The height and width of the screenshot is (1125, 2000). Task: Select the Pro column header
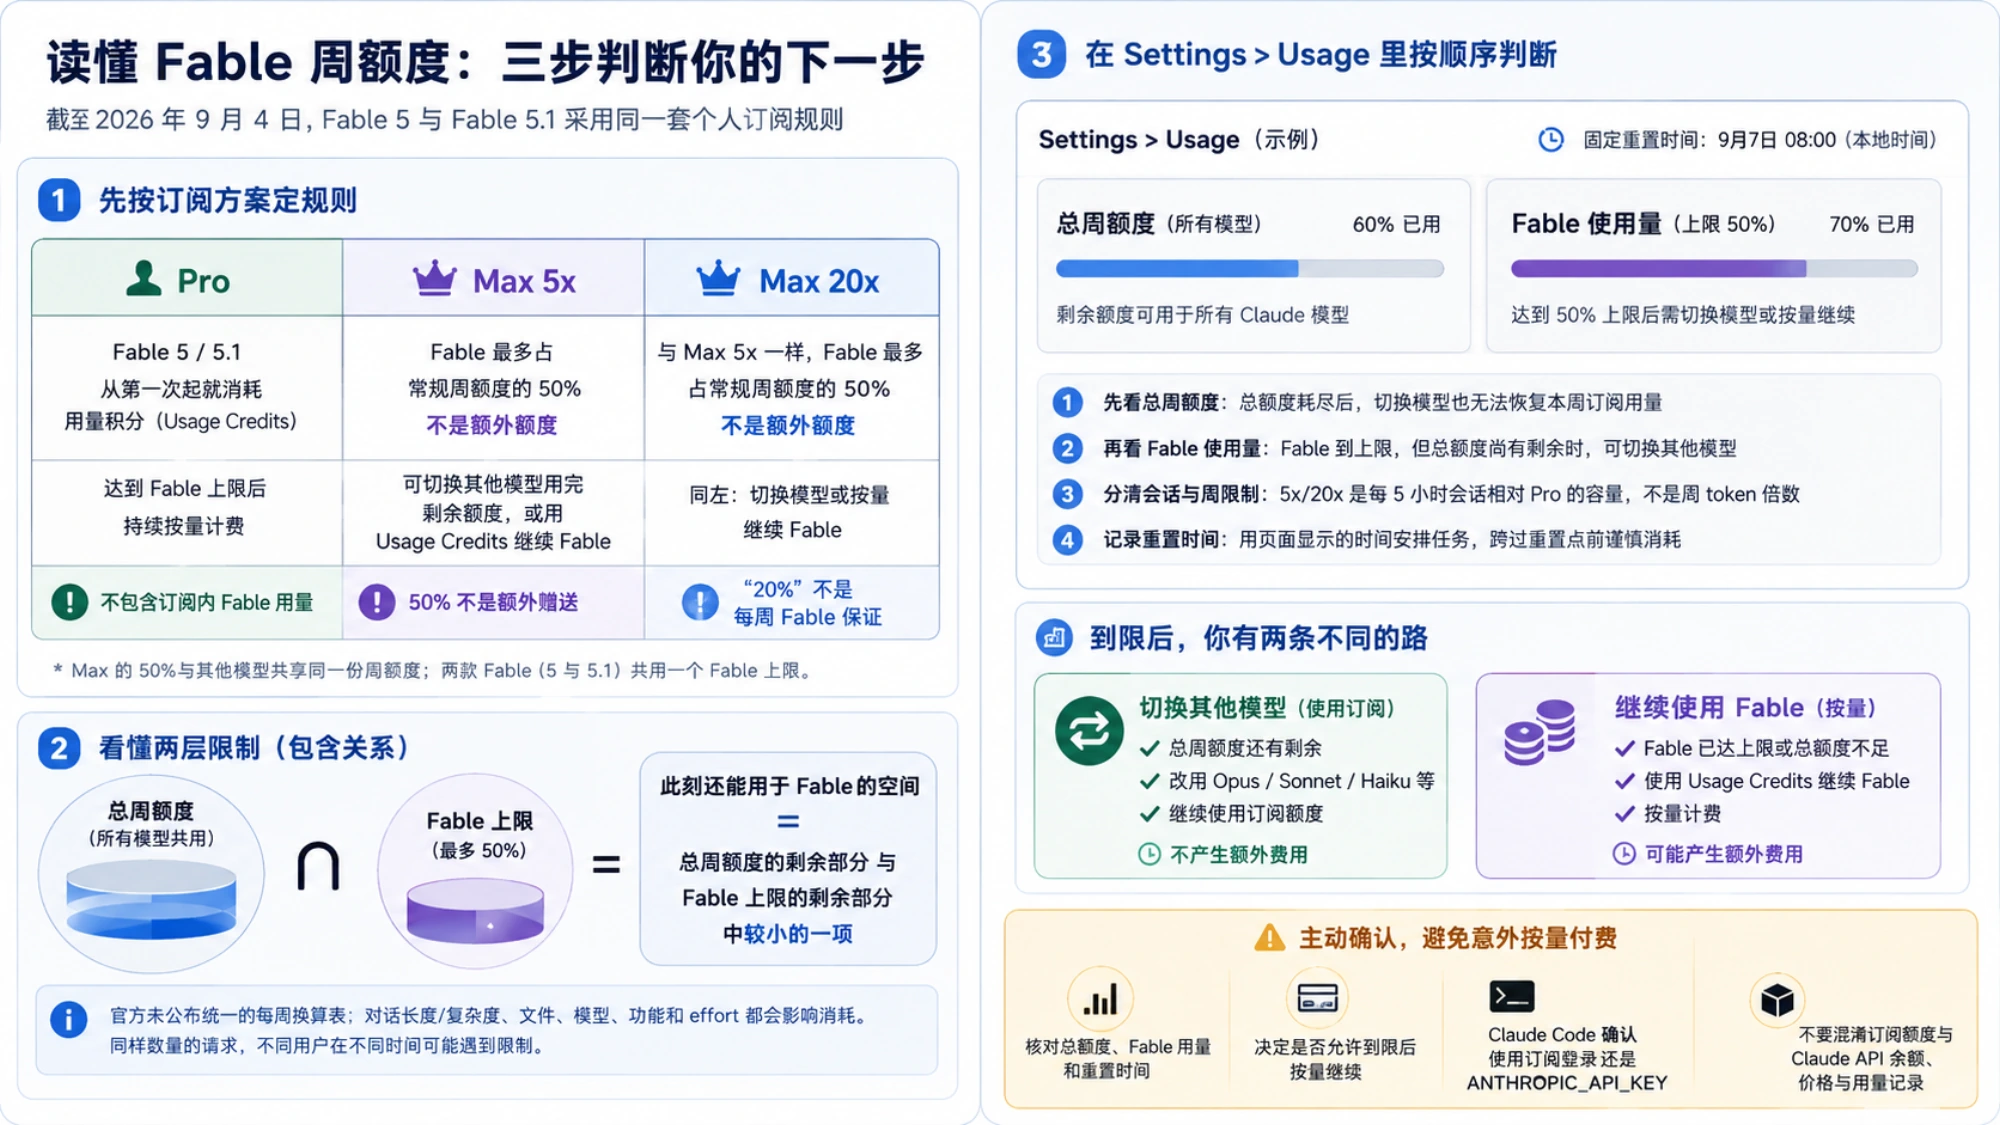pyautogui.click(x=187, y=278)
